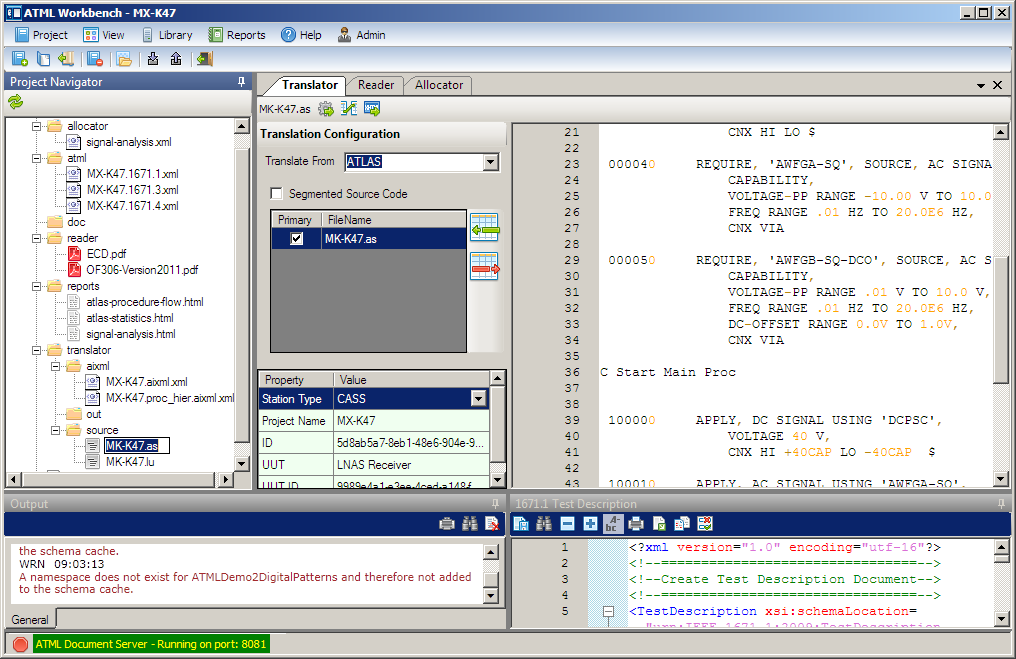Image resolution: width=1016 pixels, height=659 pixels.
Task: Click the scroll with green arrow toolbar icon
Action: tap(66, 59)
